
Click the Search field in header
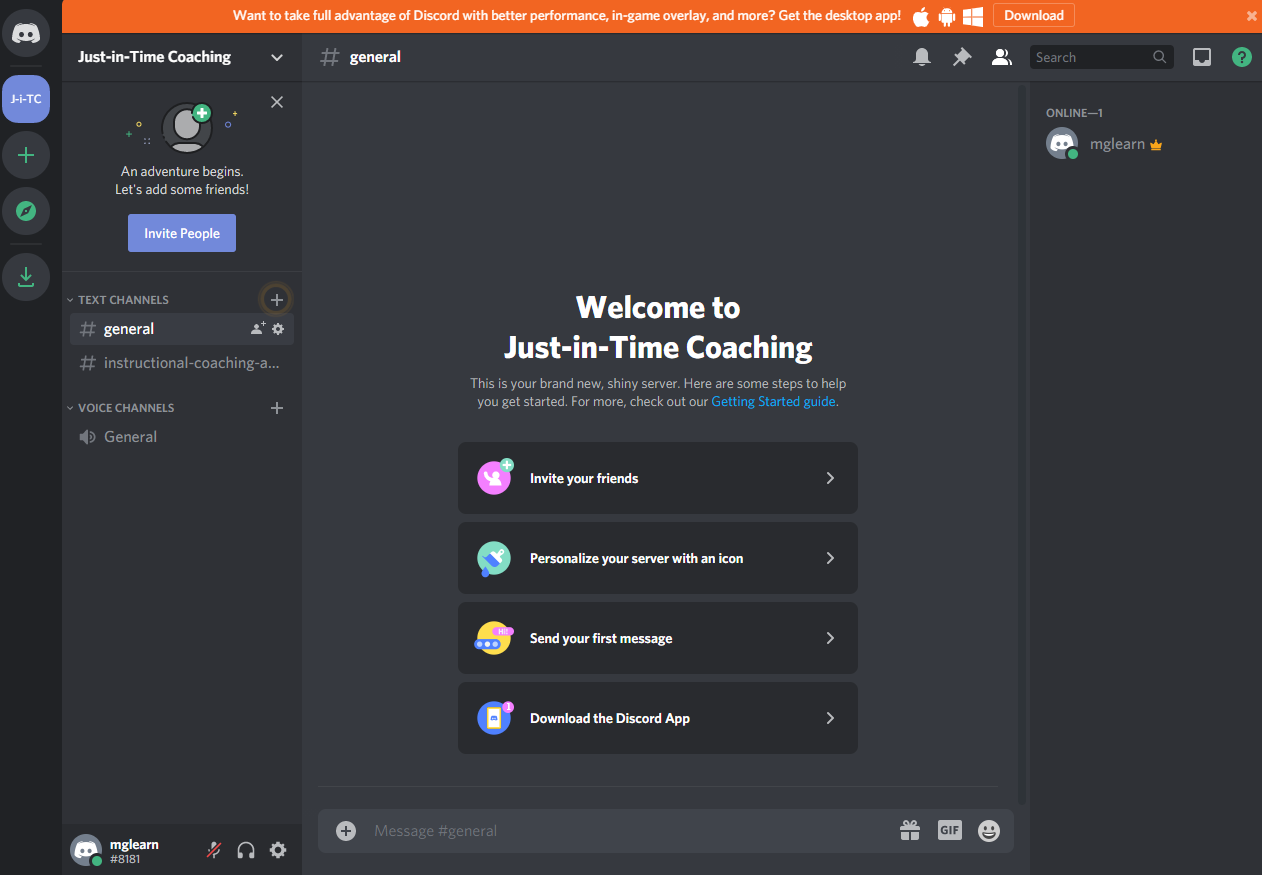point(1101,57)
